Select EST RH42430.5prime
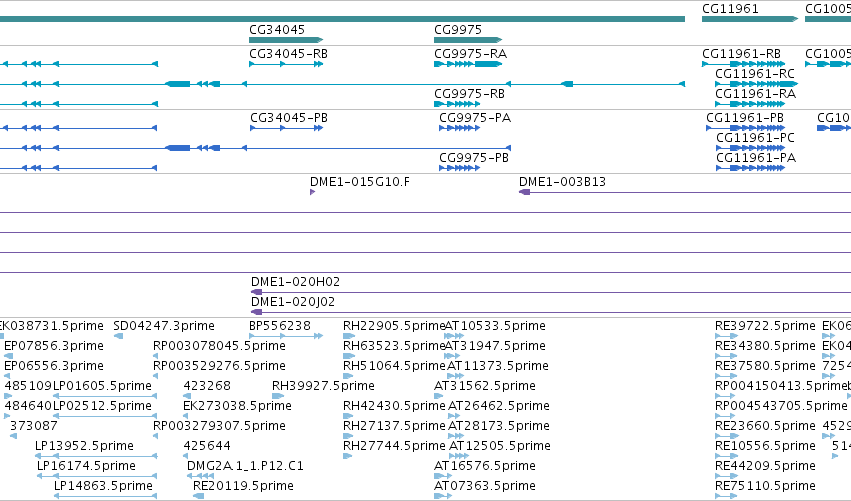 394,407
